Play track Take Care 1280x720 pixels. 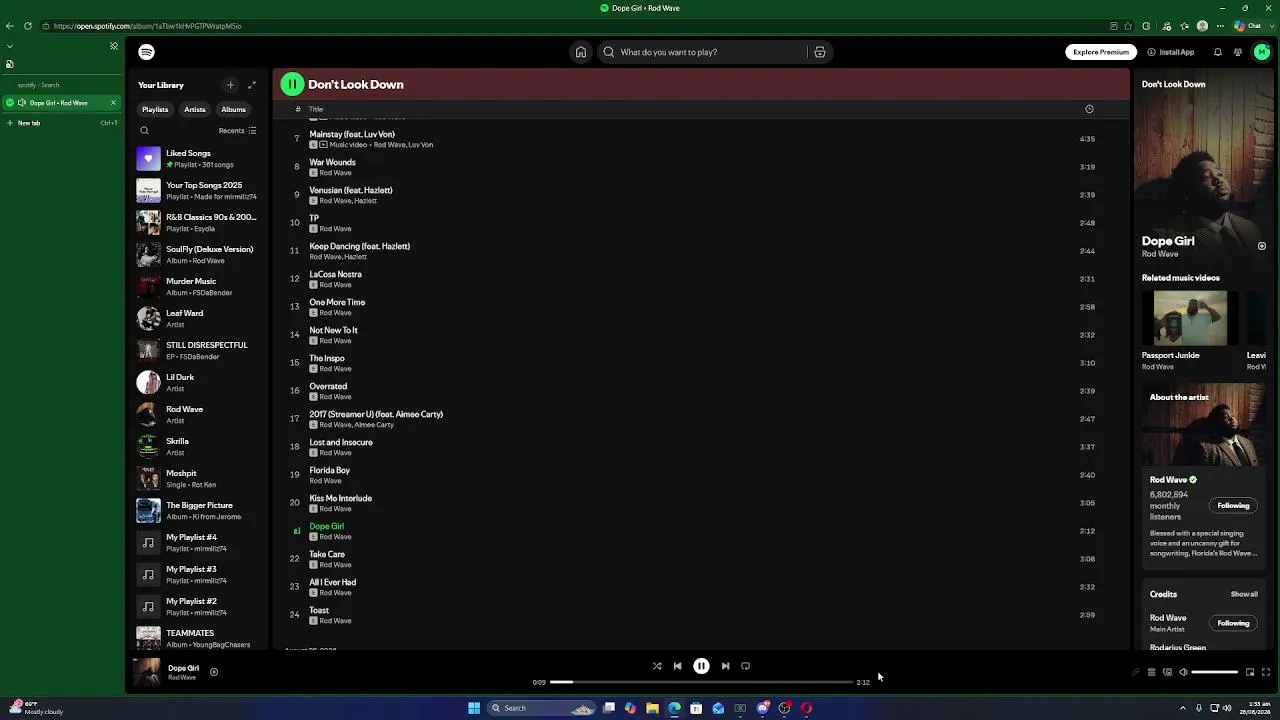click(702, 559)
